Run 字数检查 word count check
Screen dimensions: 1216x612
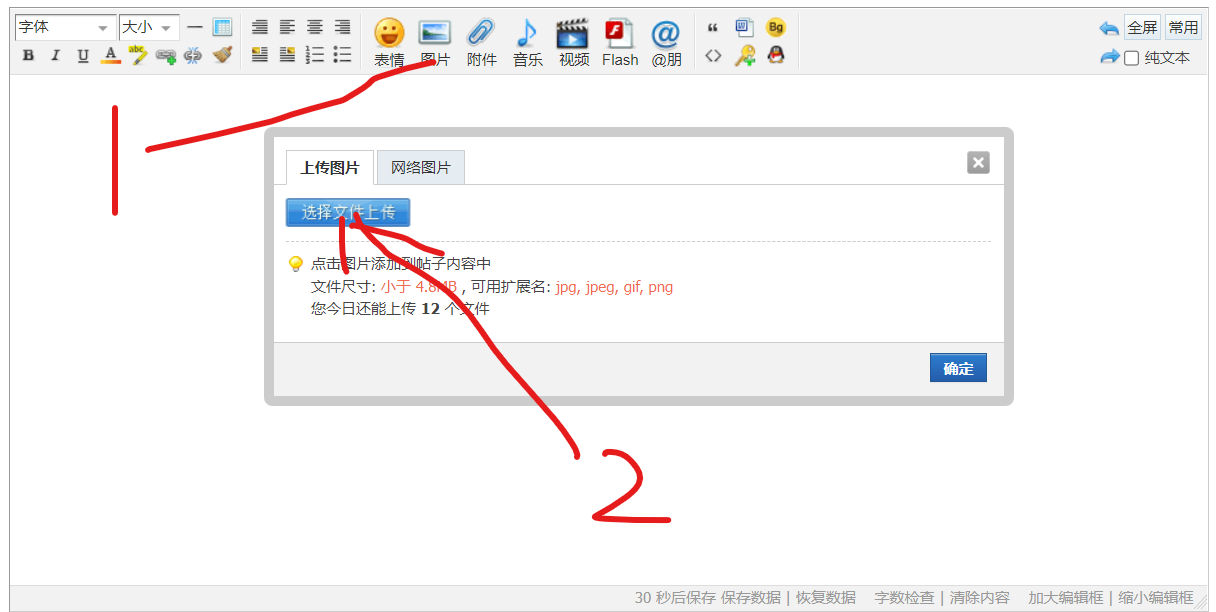pyautogui.click(x=904, y=597)
